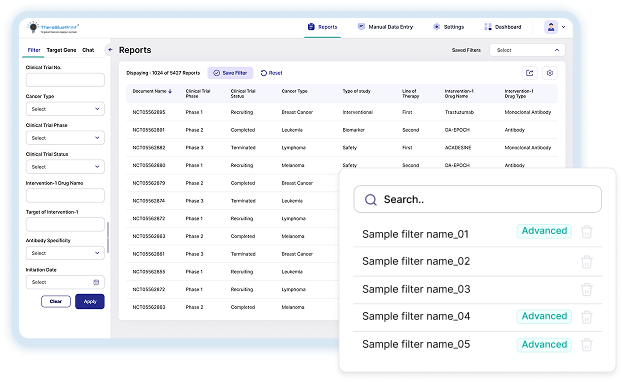Open table settings gear icon
The height and width of the screenshot is (382, 623).
550,73
